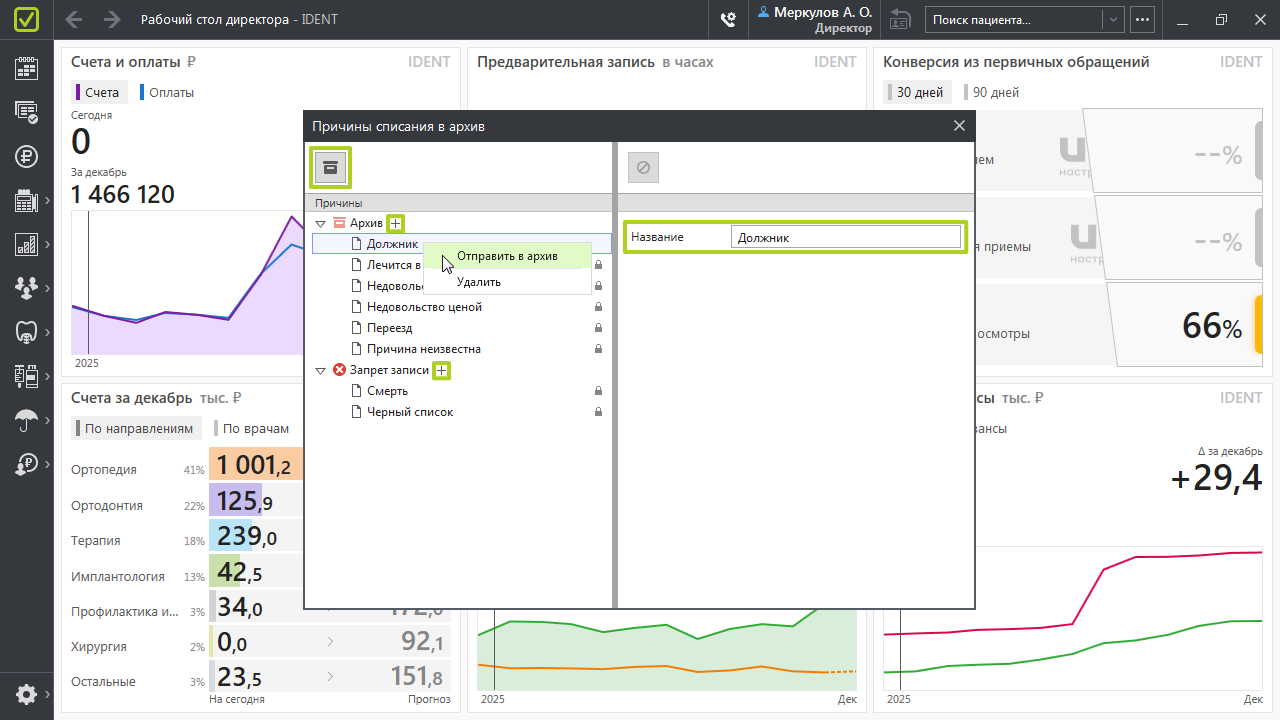Collapse the Запрет записи tree node
This screenshot has height=720, width=1280.
point(320,371)
